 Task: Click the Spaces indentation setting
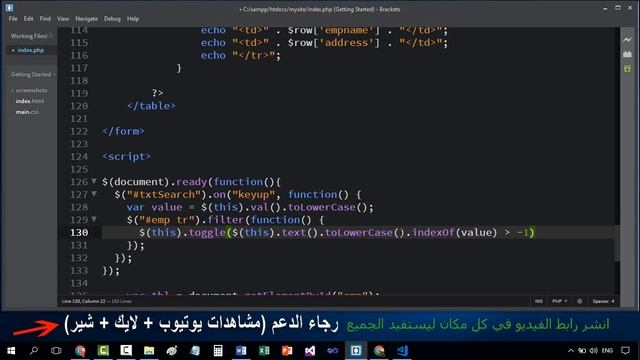click(603, 301)
